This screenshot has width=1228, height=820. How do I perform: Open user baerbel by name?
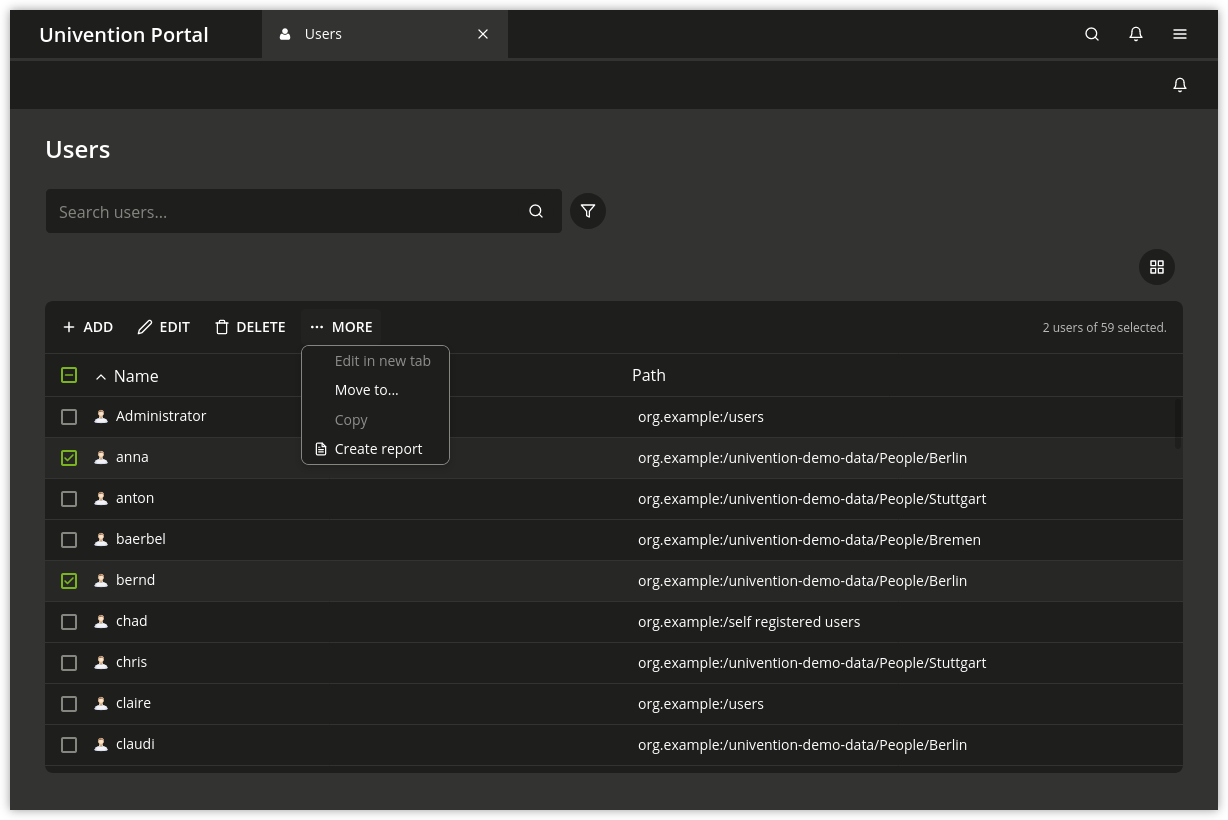click(x=141, y=539)
